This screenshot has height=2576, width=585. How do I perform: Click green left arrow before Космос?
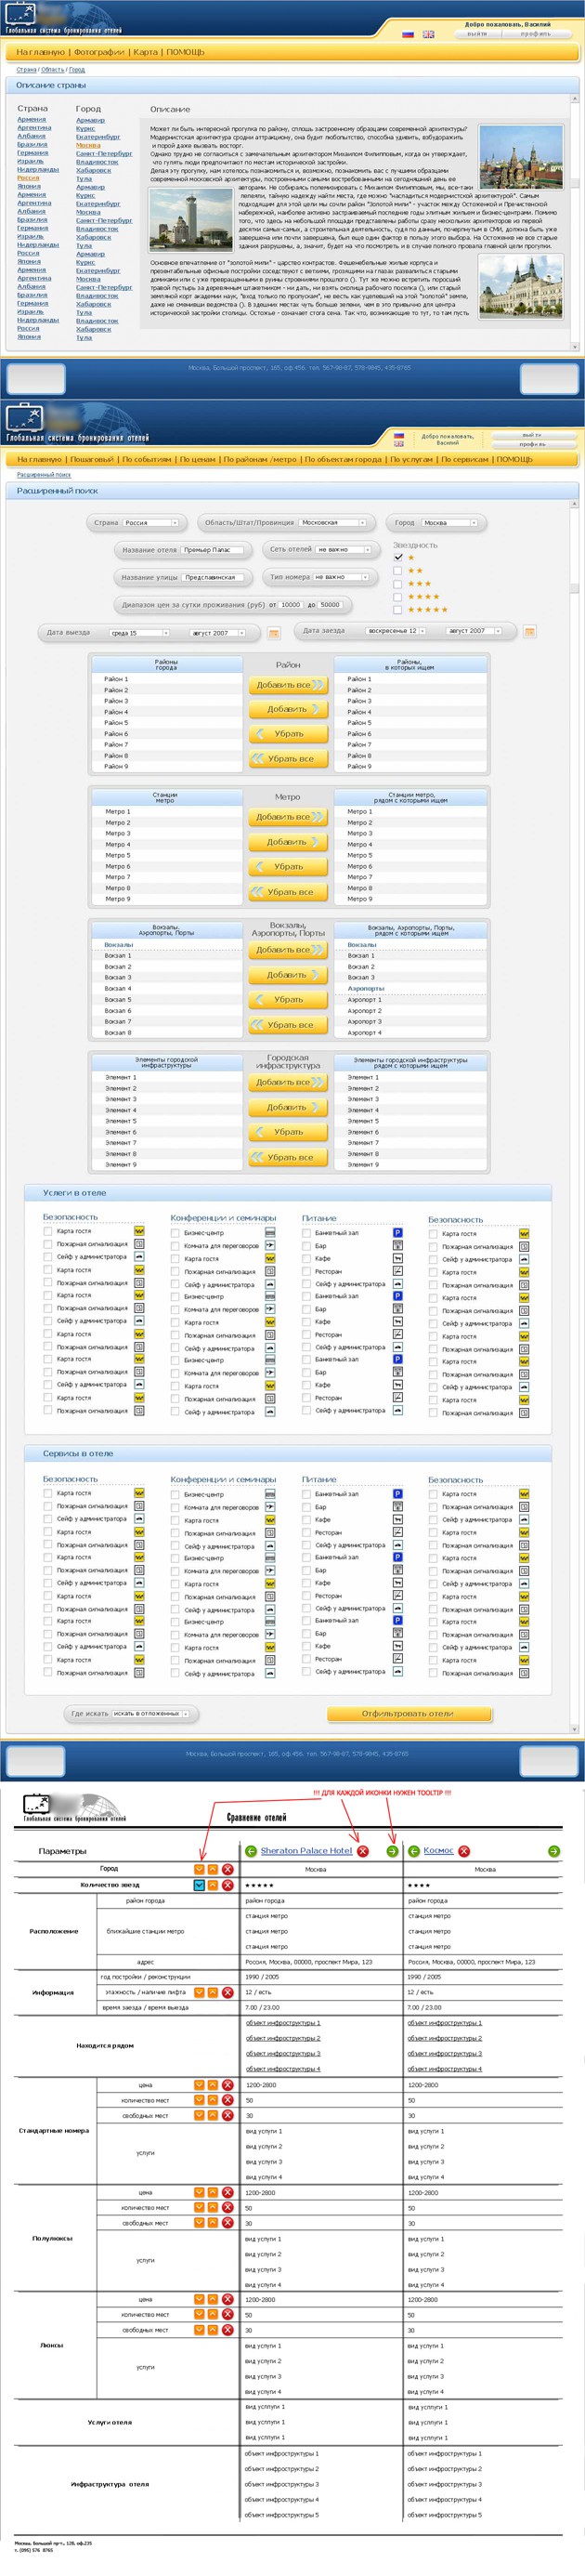point(414,1851)
